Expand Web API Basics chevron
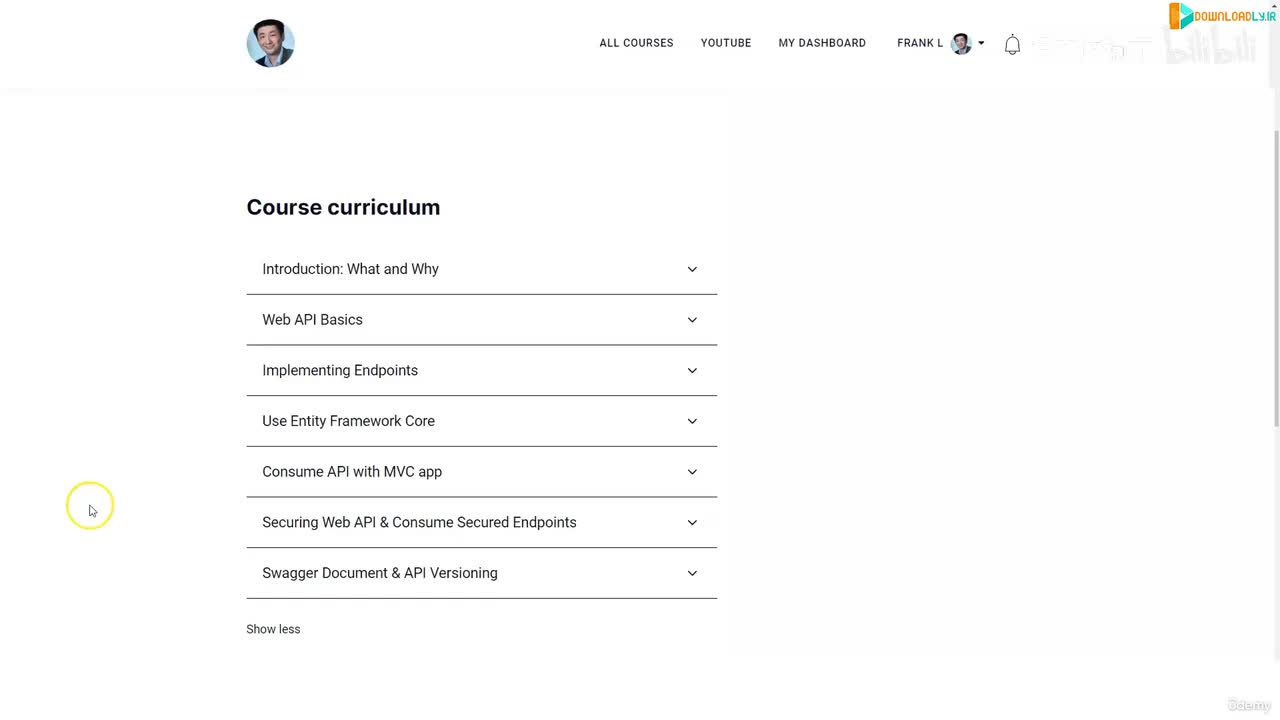 click(692, 320)
